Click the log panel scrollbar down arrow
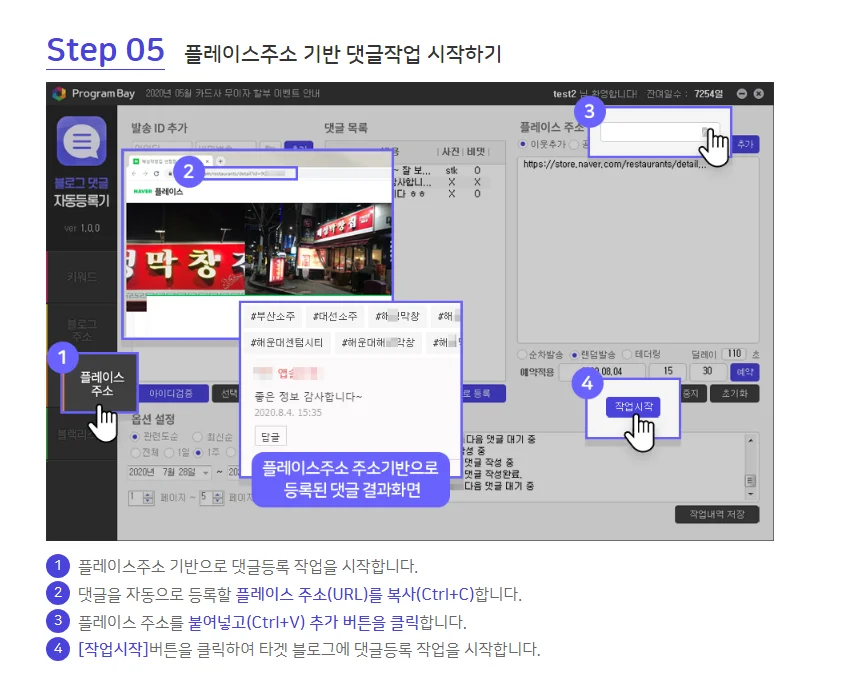 click(x=751, y=494)
